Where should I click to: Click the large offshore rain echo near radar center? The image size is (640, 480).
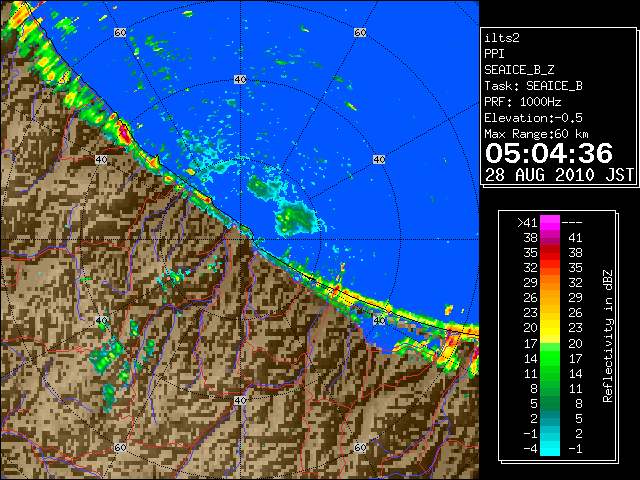[296, 218]
